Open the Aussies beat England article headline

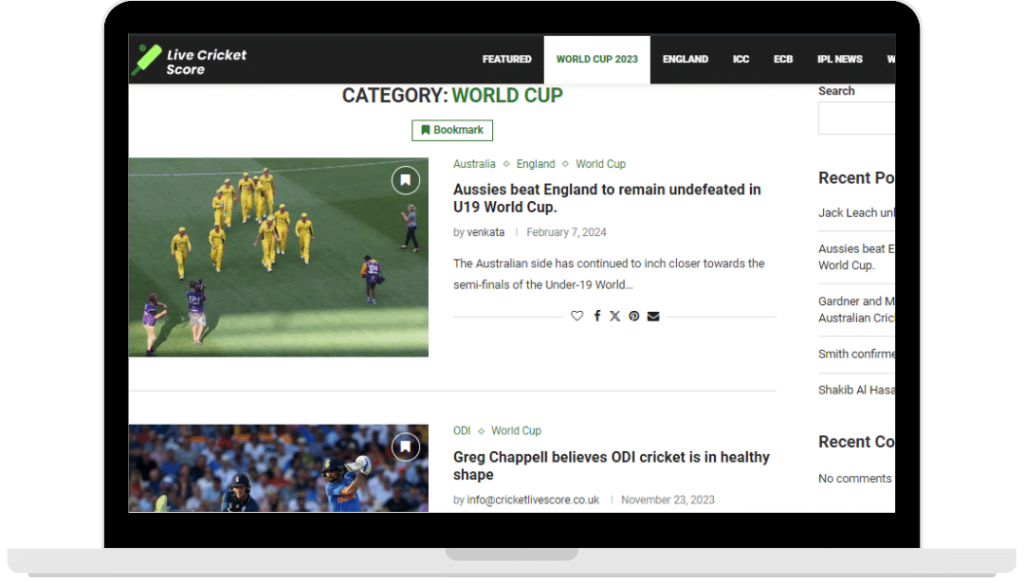tap(607, 198)
